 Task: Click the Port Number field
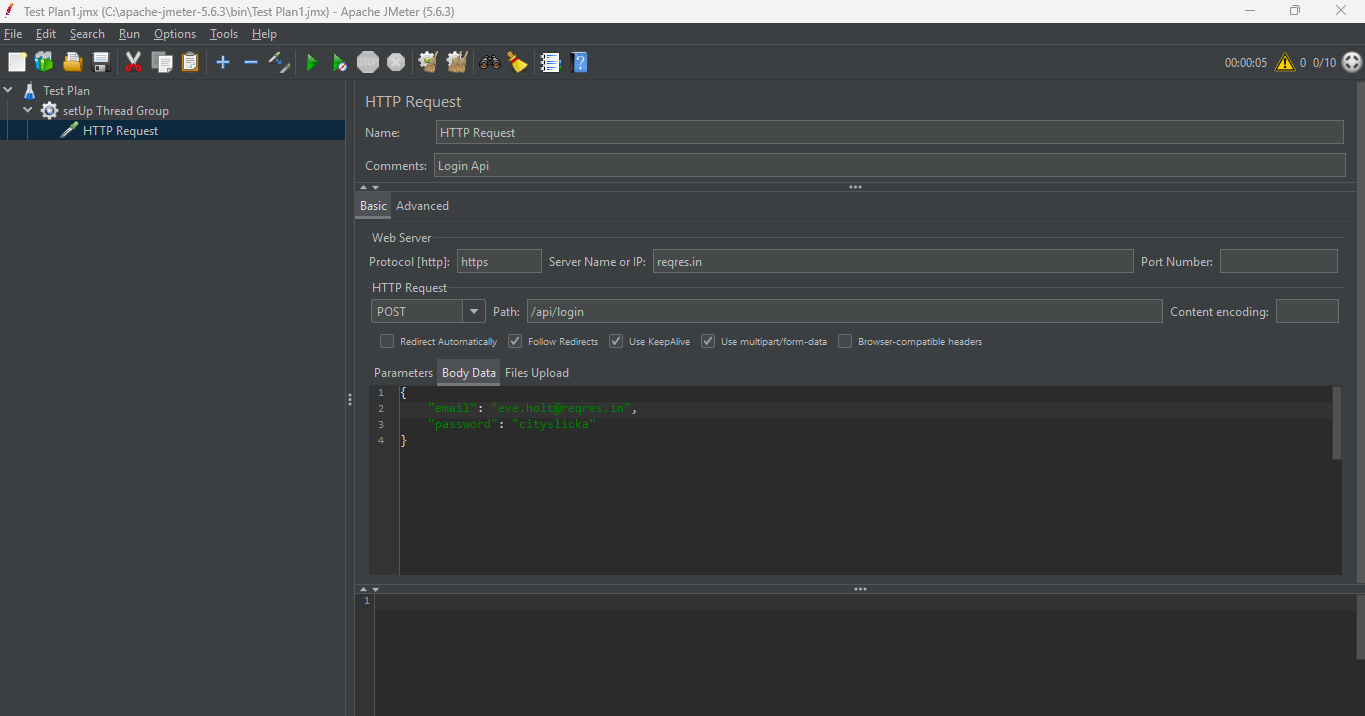(x=1278, y=261)
